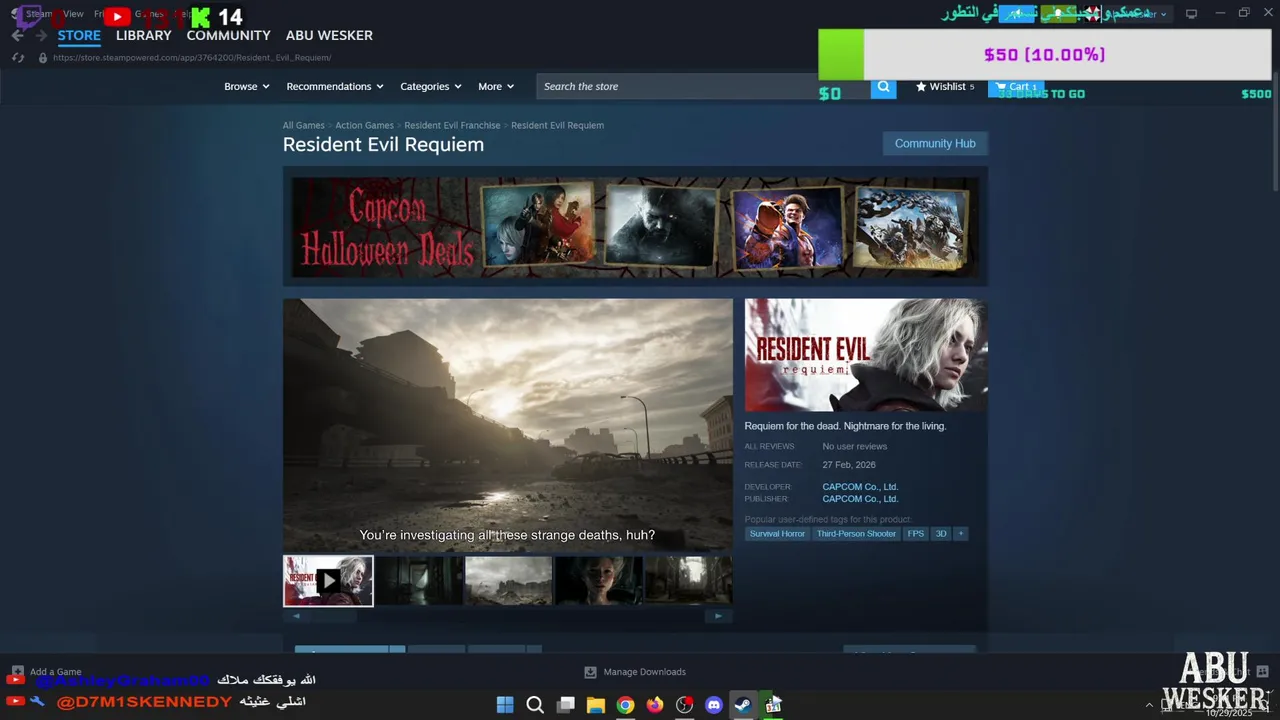Open Windows taskbar search
Screen dimensions: 1280x720
coord(535,705)
